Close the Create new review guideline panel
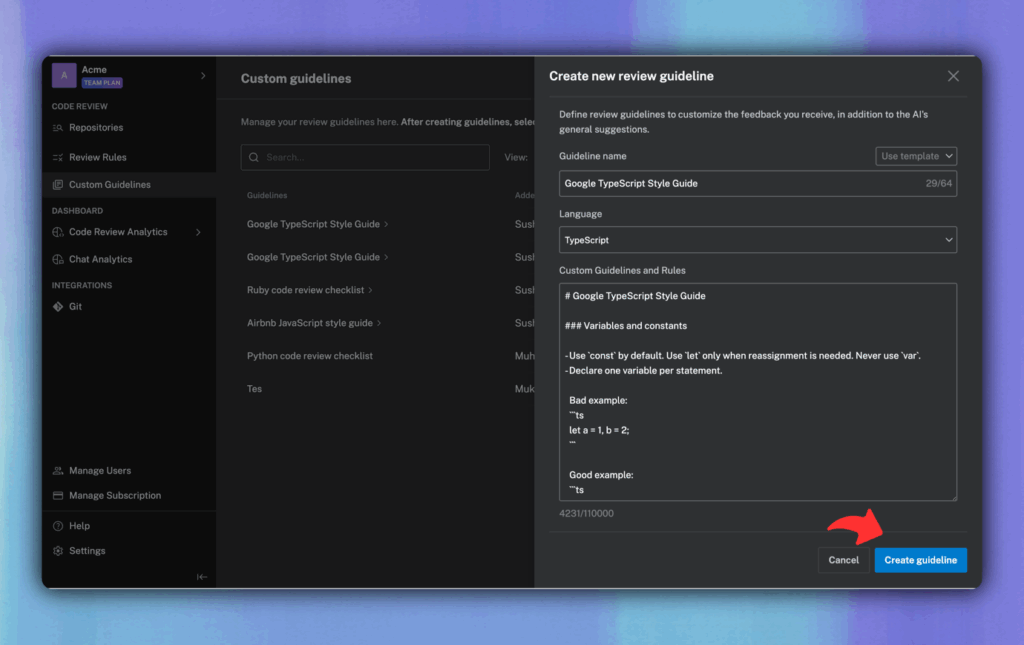The image size is (1024, 645). [953, 76]
